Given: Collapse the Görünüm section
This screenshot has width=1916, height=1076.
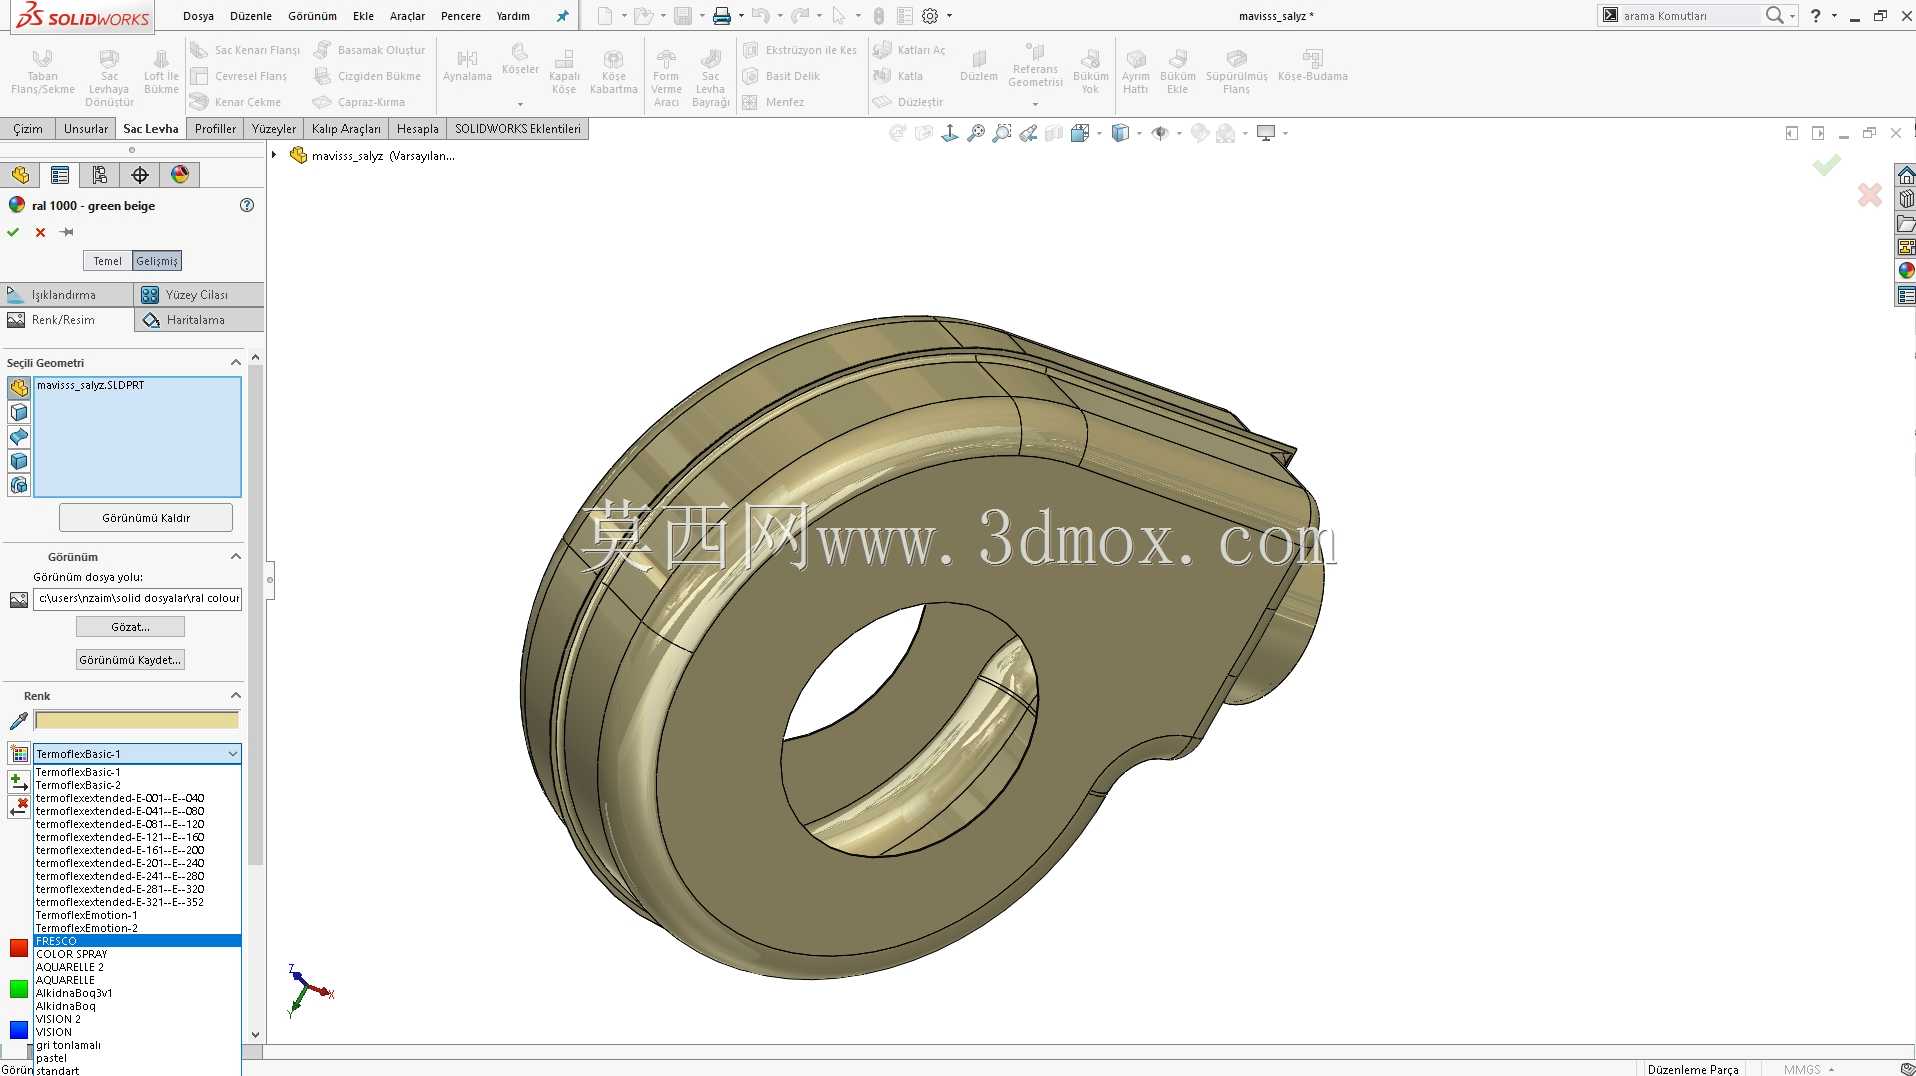Looking at the screenshot, I should pyautogui.click(x=236, y=556).
